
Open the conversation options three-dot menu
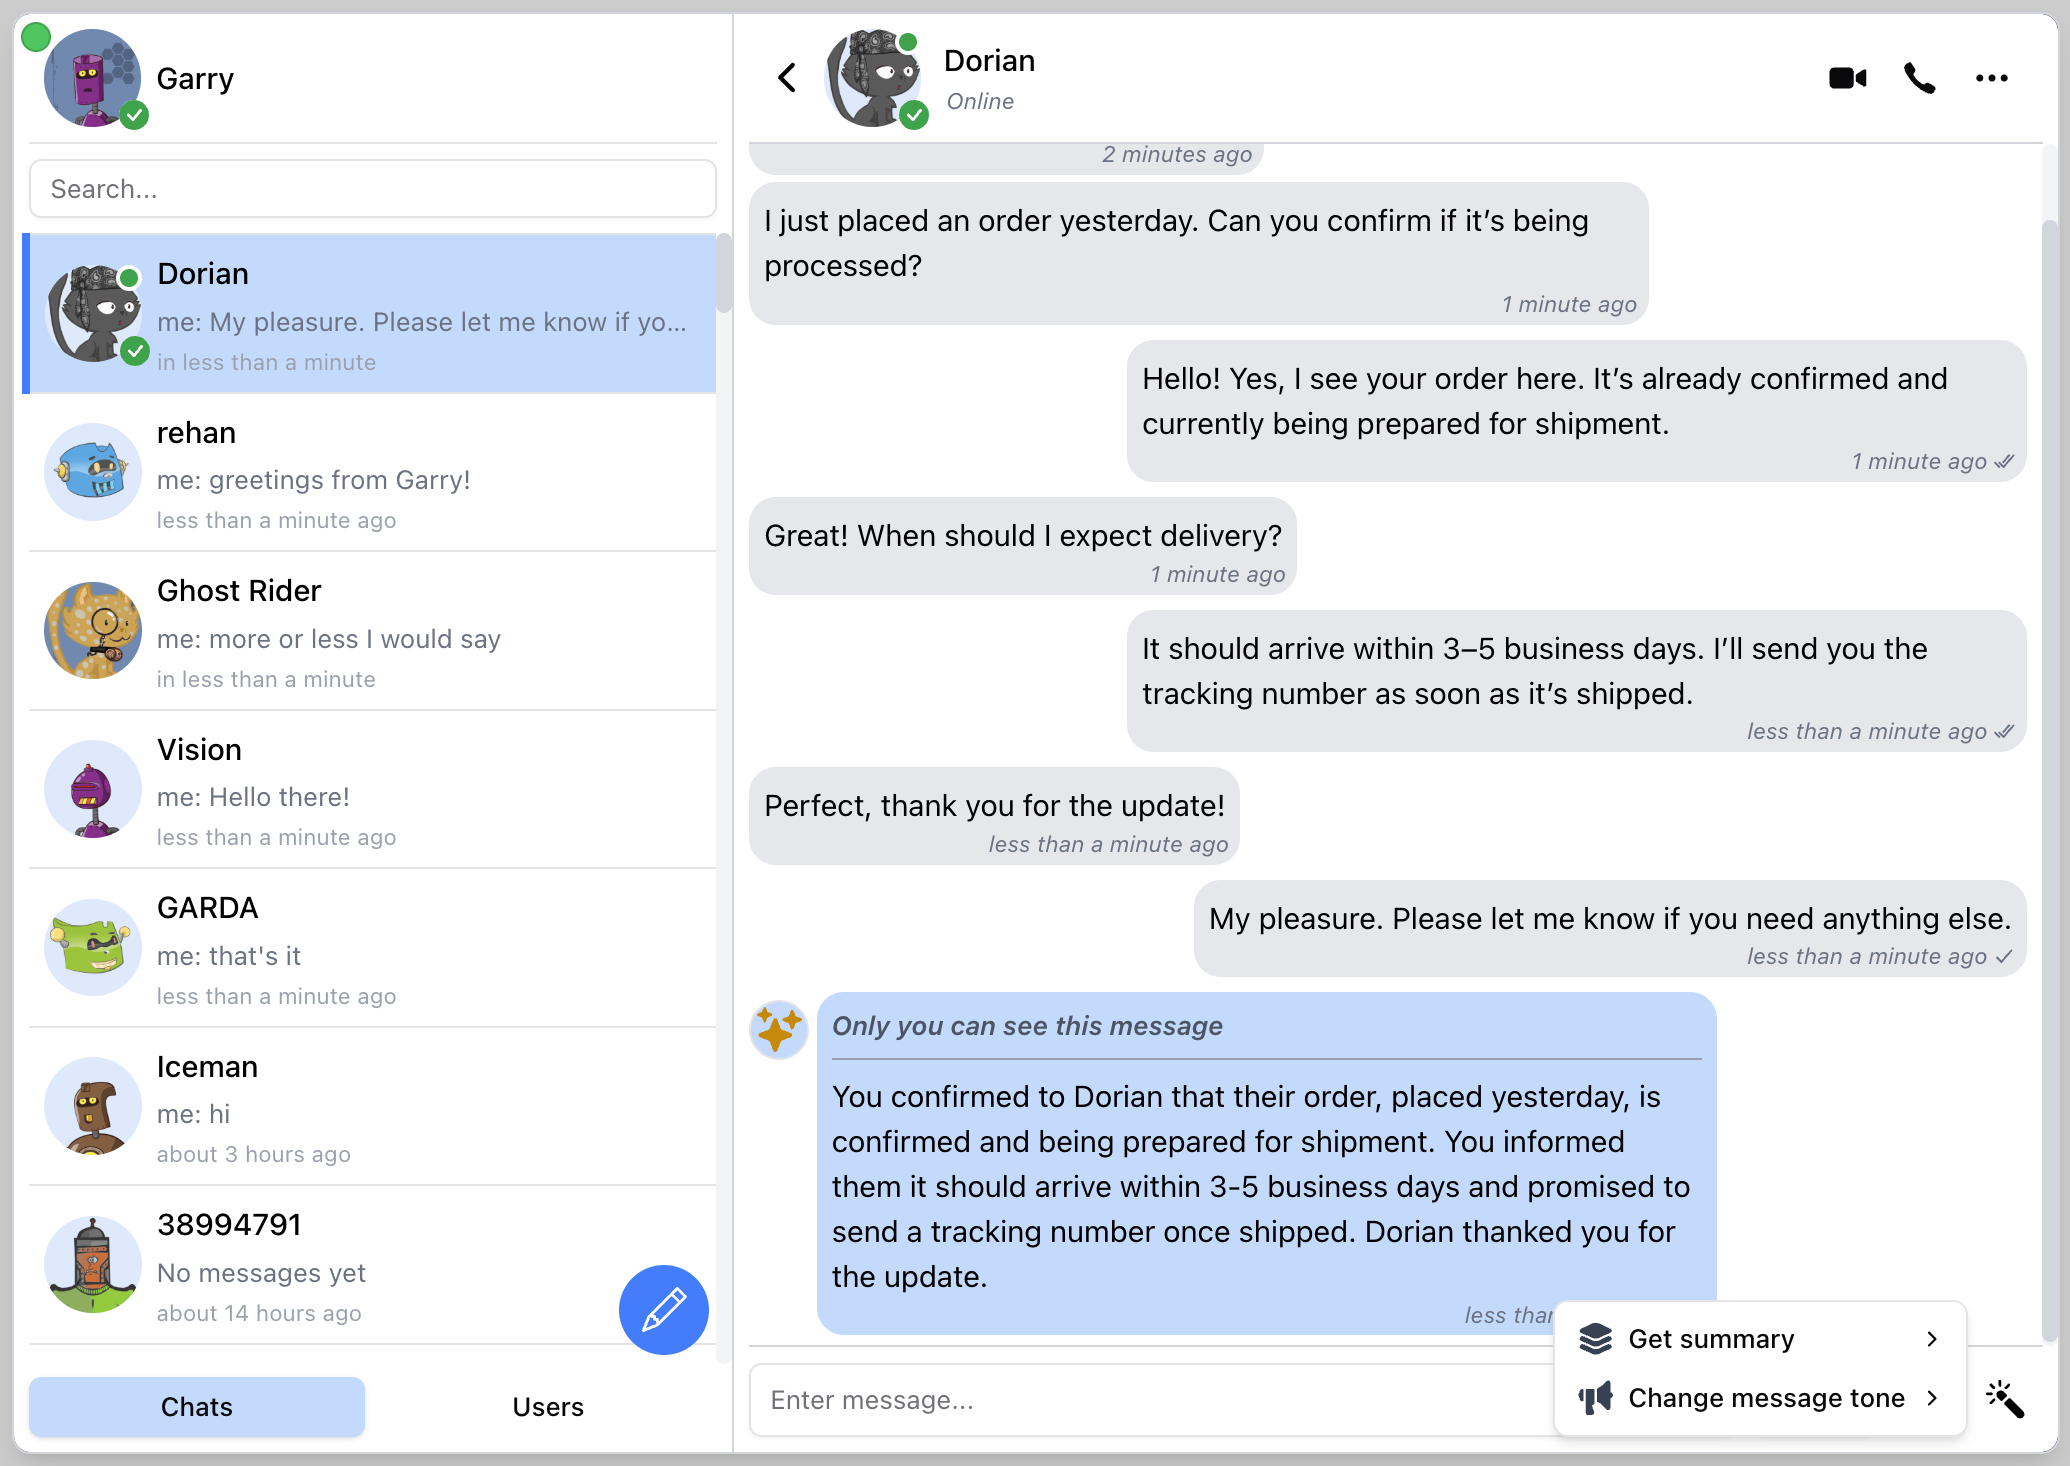coord(1992,78)
